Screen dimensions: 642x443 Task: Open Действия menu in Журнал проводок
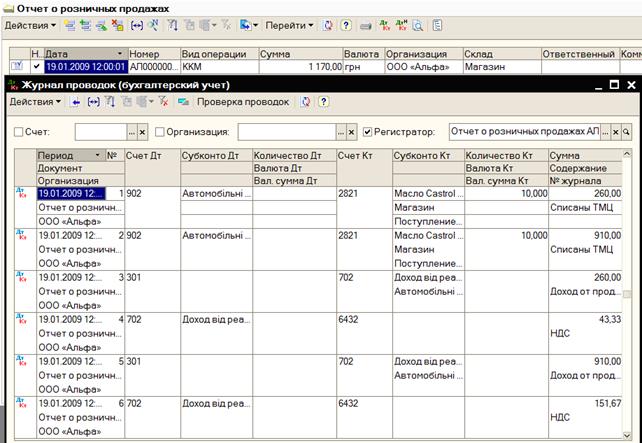tap(34, 102)
